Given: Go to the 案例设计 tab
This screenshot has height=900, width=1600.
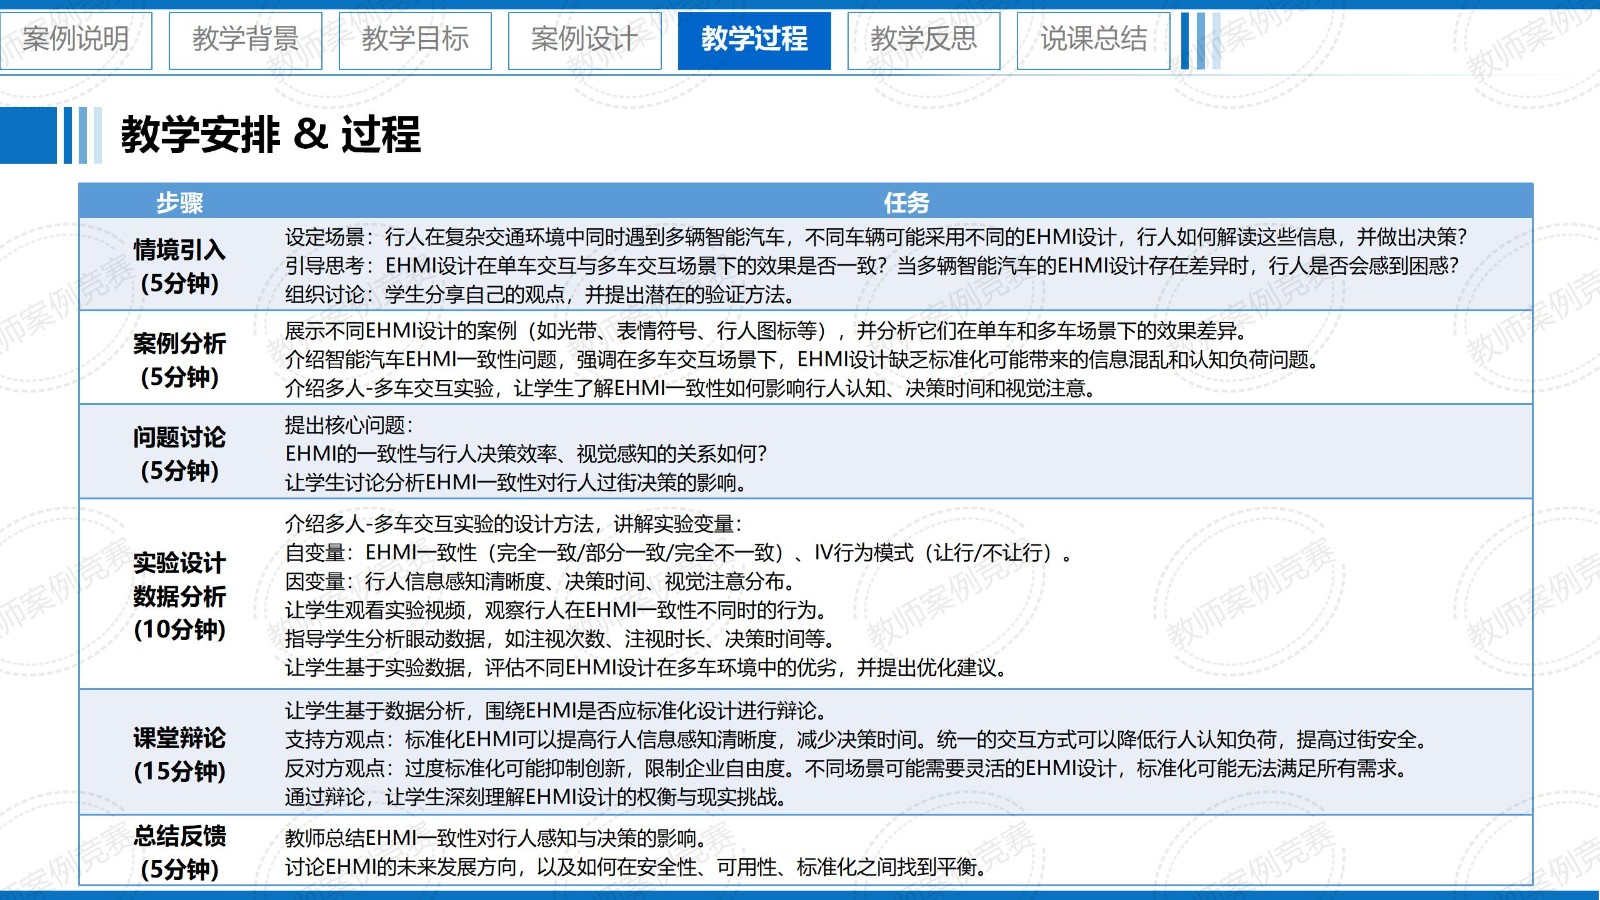Looking at the screenshot, I should coord(584,40).
